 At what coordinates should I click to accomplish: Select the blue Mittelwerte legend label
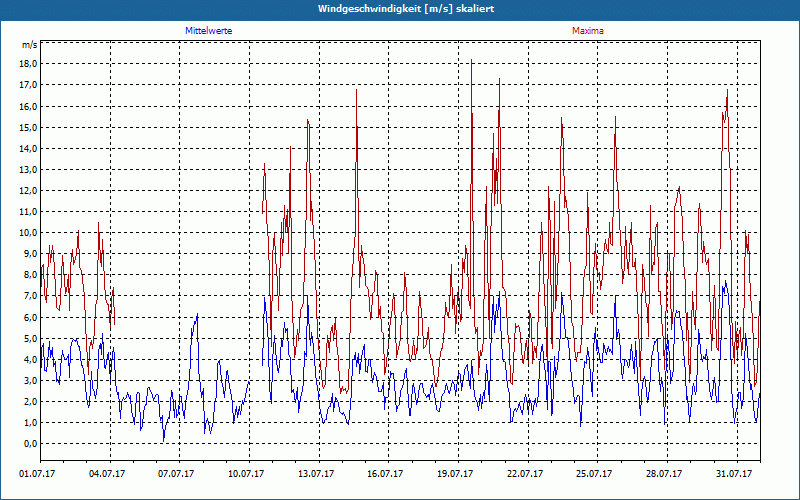pyautogui.click(x=209, y=31)
